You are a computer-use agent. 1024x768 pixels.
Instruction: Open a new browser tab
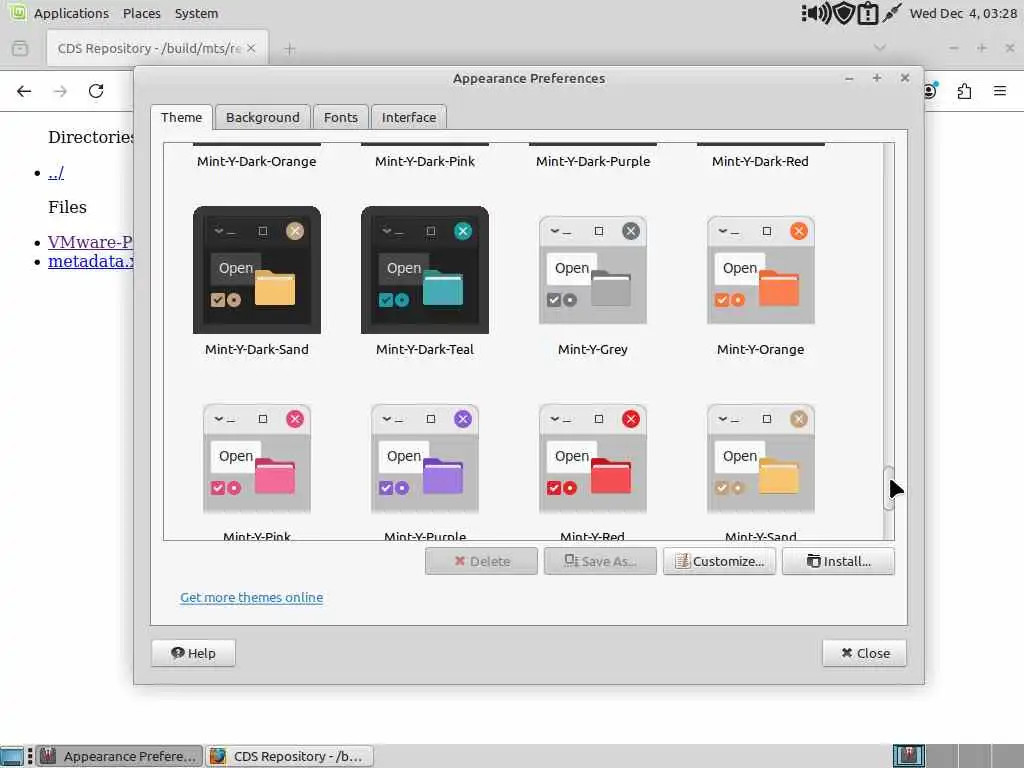(290, 48)
